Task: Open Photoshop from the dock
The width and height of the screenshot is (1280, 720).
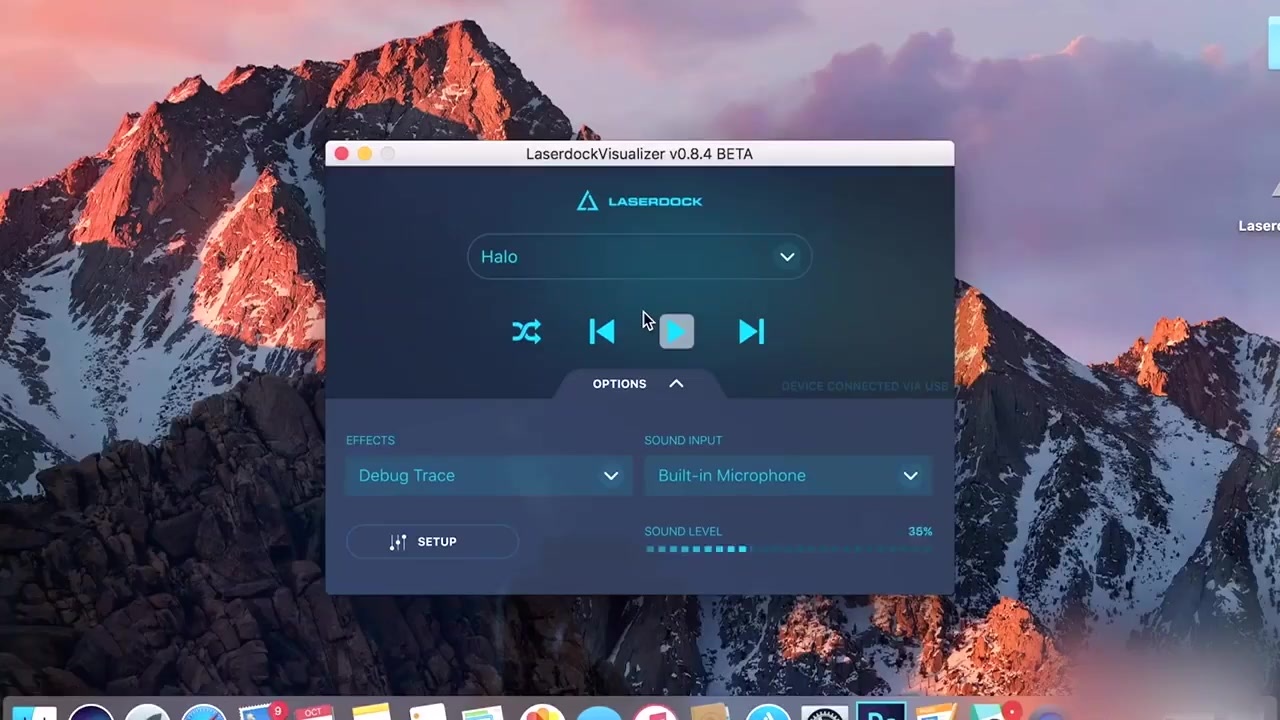Action: coord(881,712)
